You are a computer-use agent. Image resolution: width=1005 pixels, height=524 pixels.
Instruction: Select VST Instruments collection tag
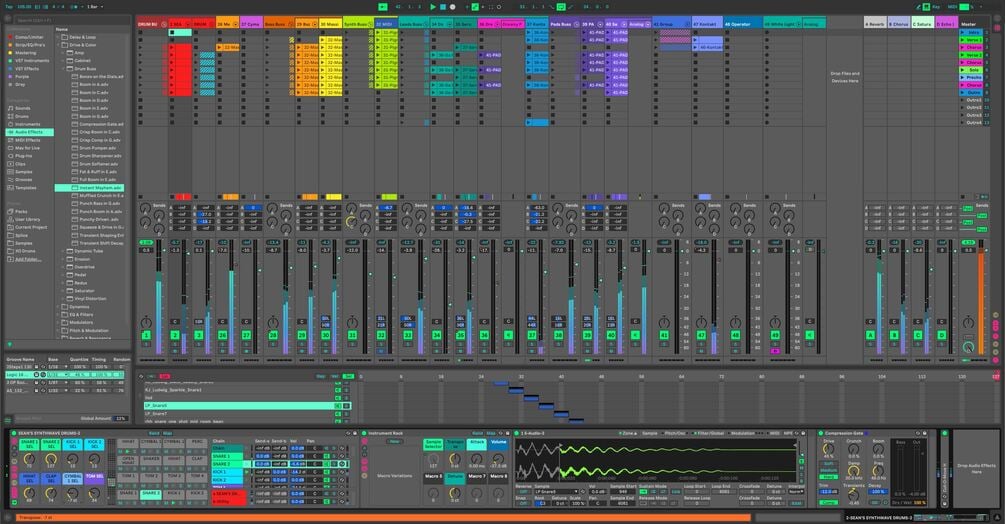[x=31, y=60]
